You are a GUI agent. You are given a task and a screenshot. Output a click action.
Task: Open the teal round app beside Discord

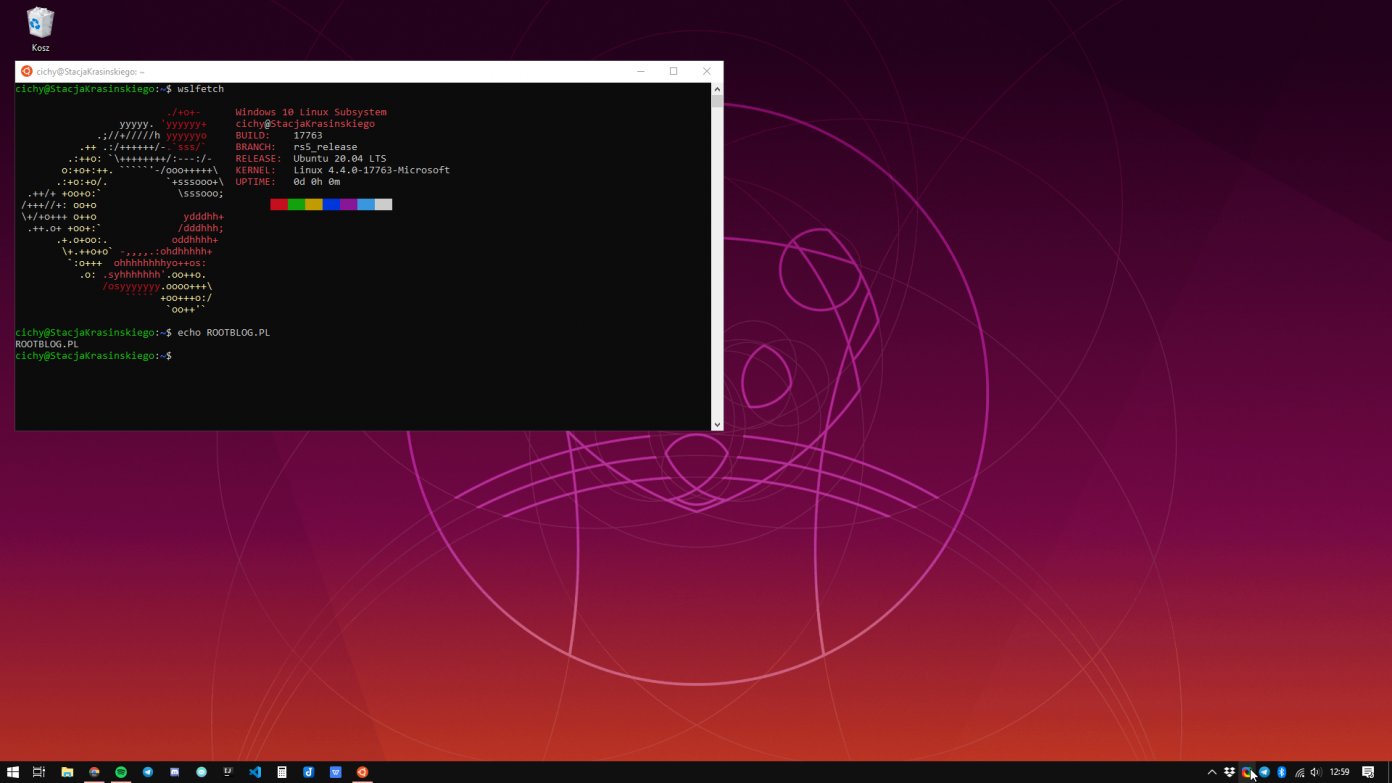click(x=201, y=772)
